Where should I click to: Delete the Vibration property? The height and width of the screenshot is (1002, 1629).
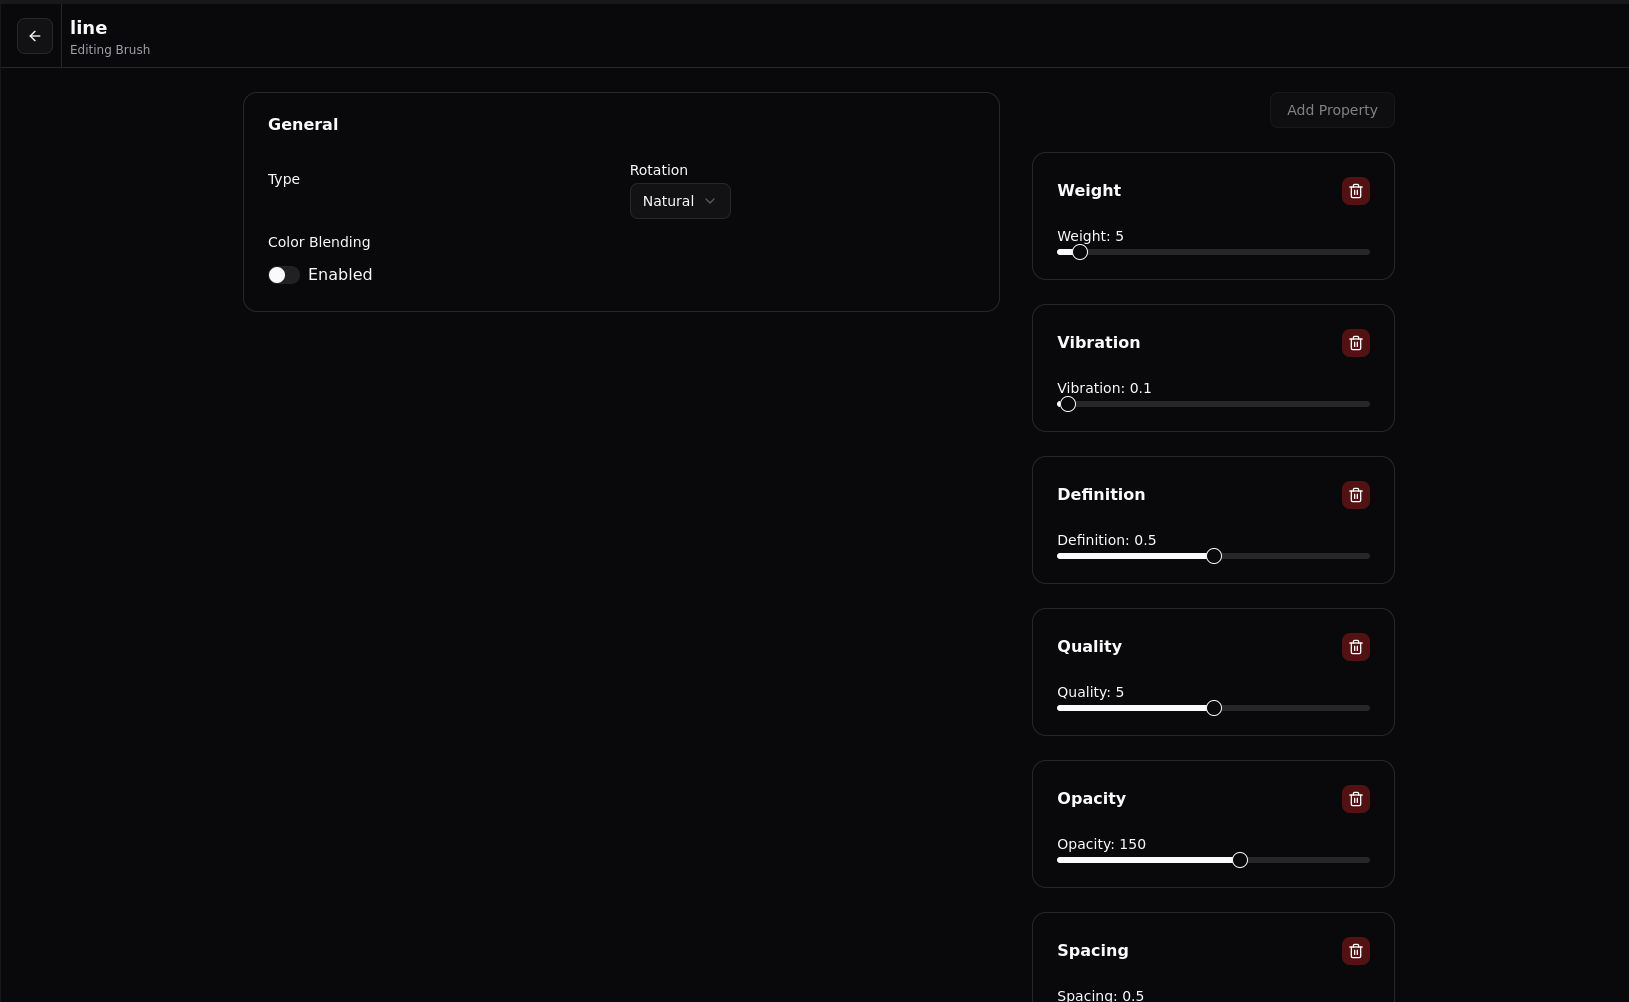point(1355,343)
